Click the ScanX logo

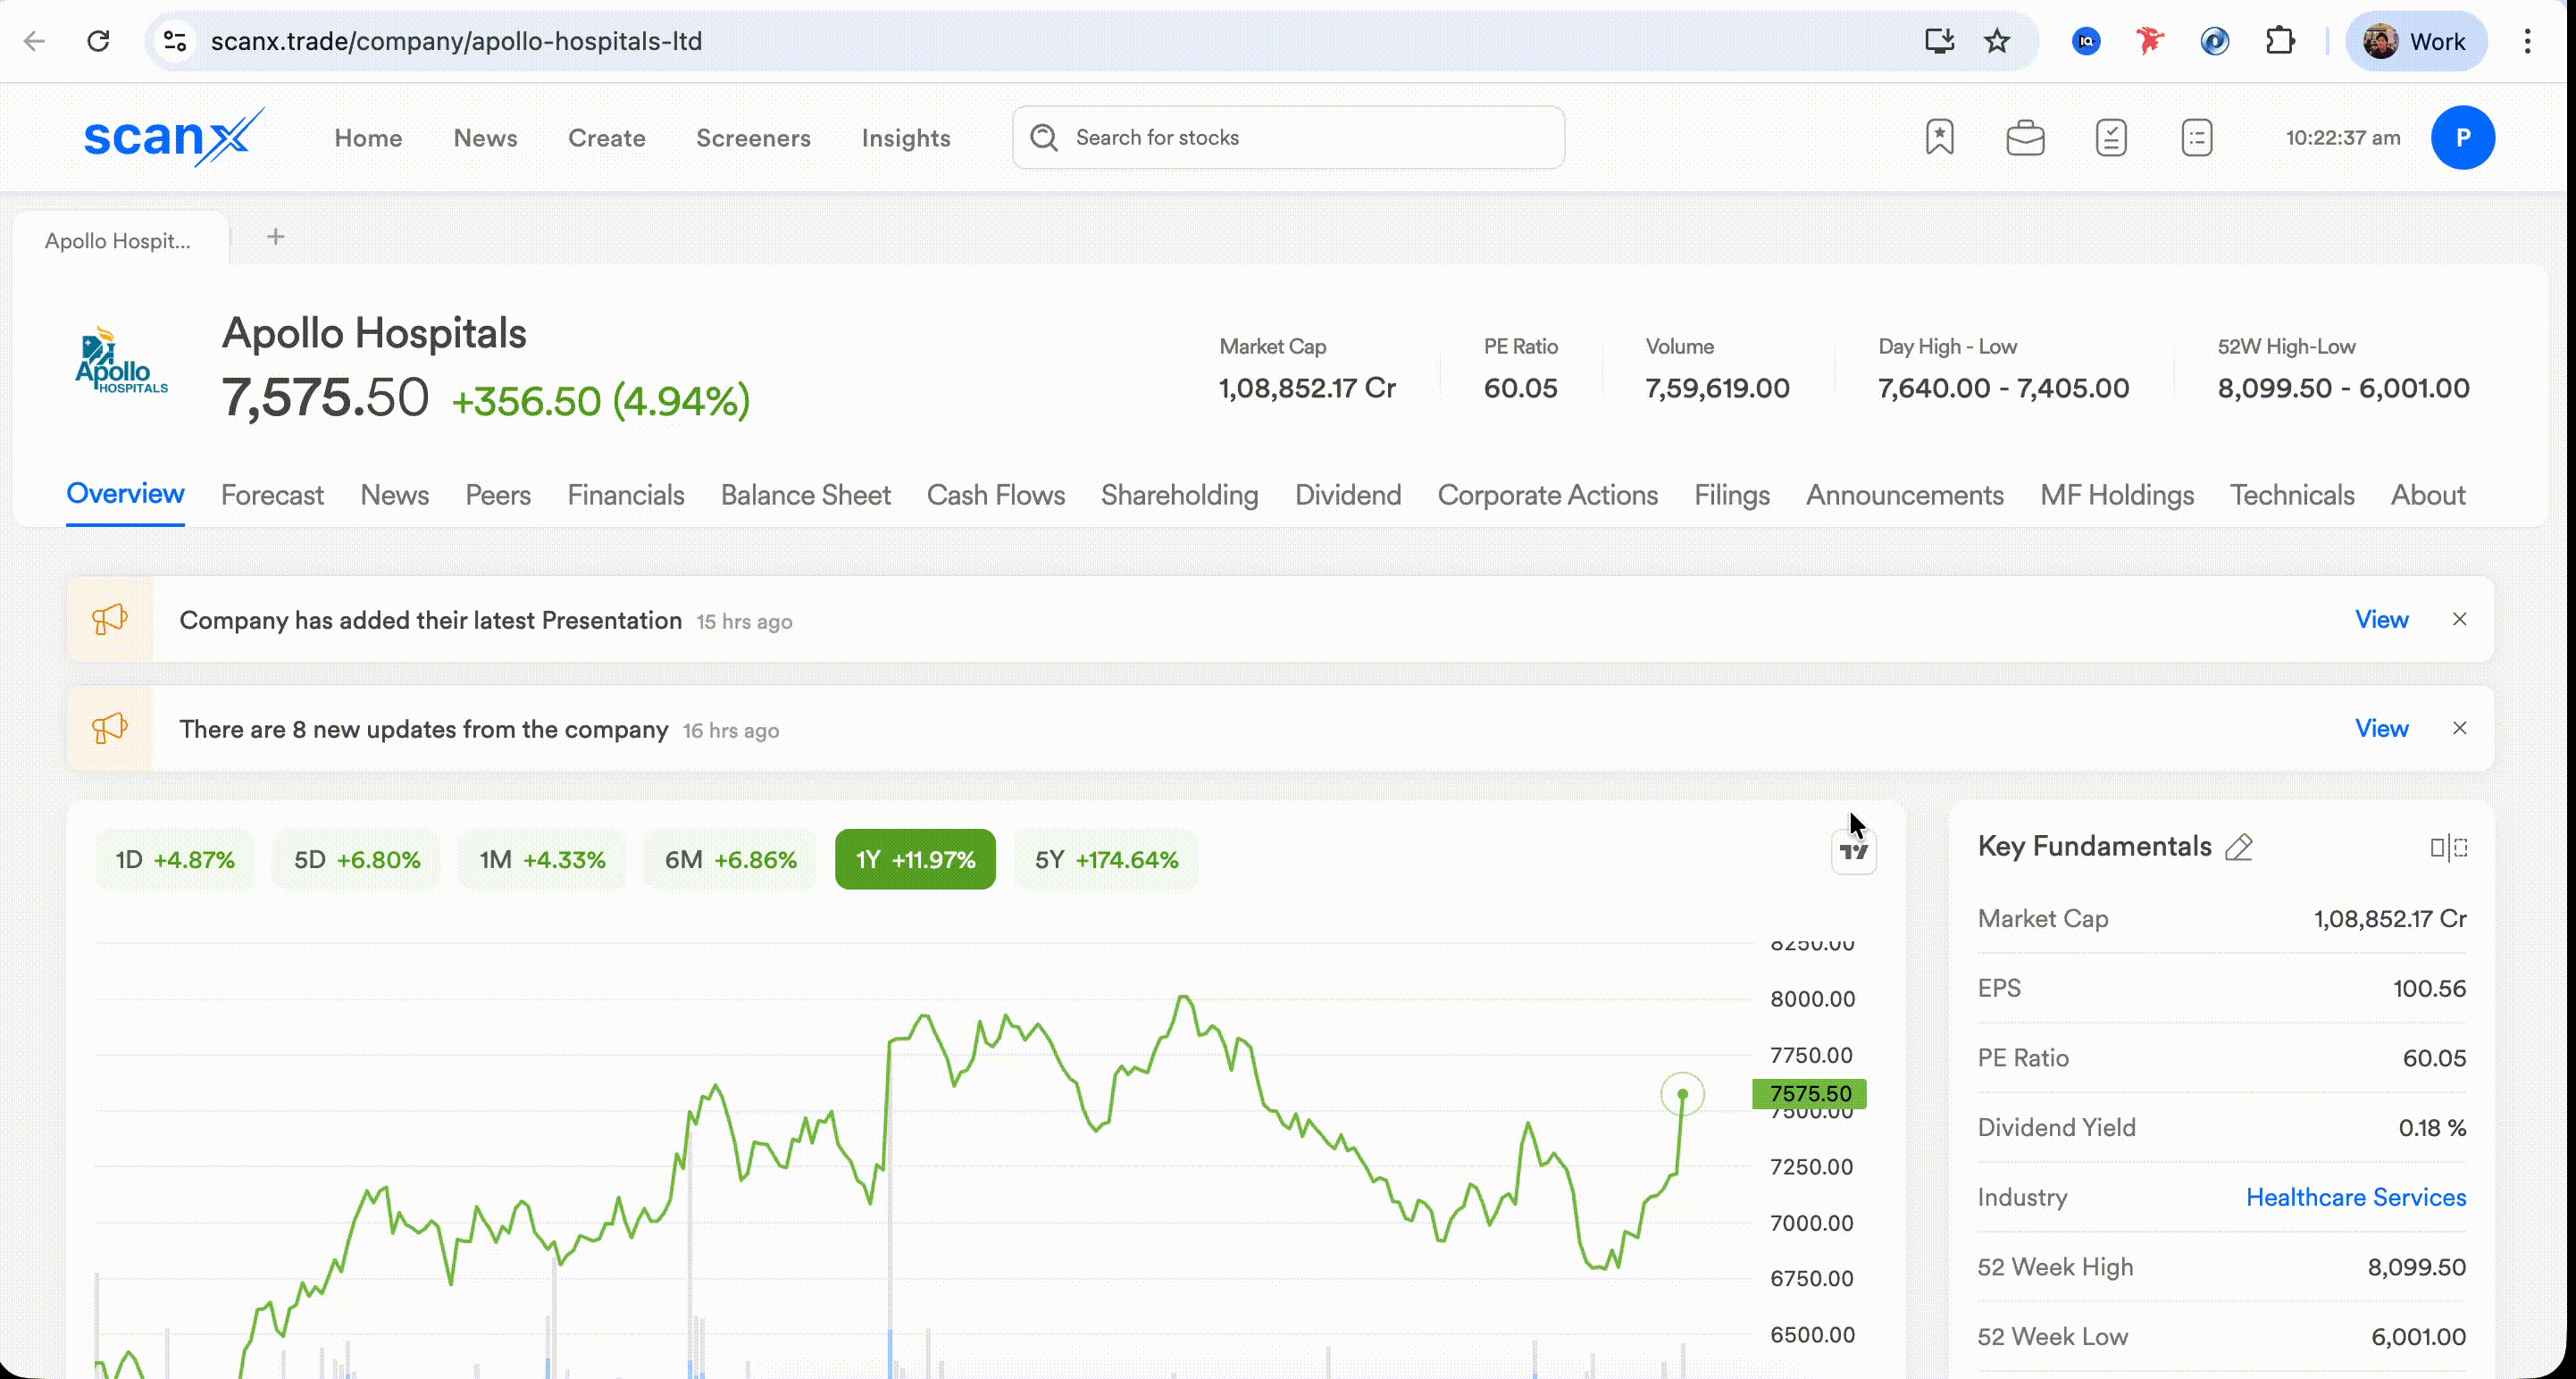click(174, 137)
